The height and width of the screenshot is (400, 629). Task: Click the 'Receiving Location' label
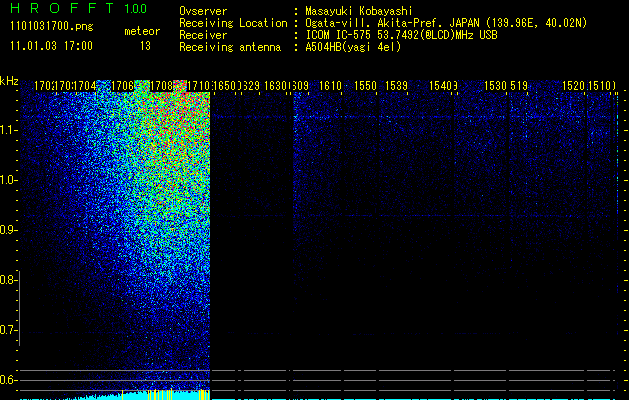click(233, 23)
